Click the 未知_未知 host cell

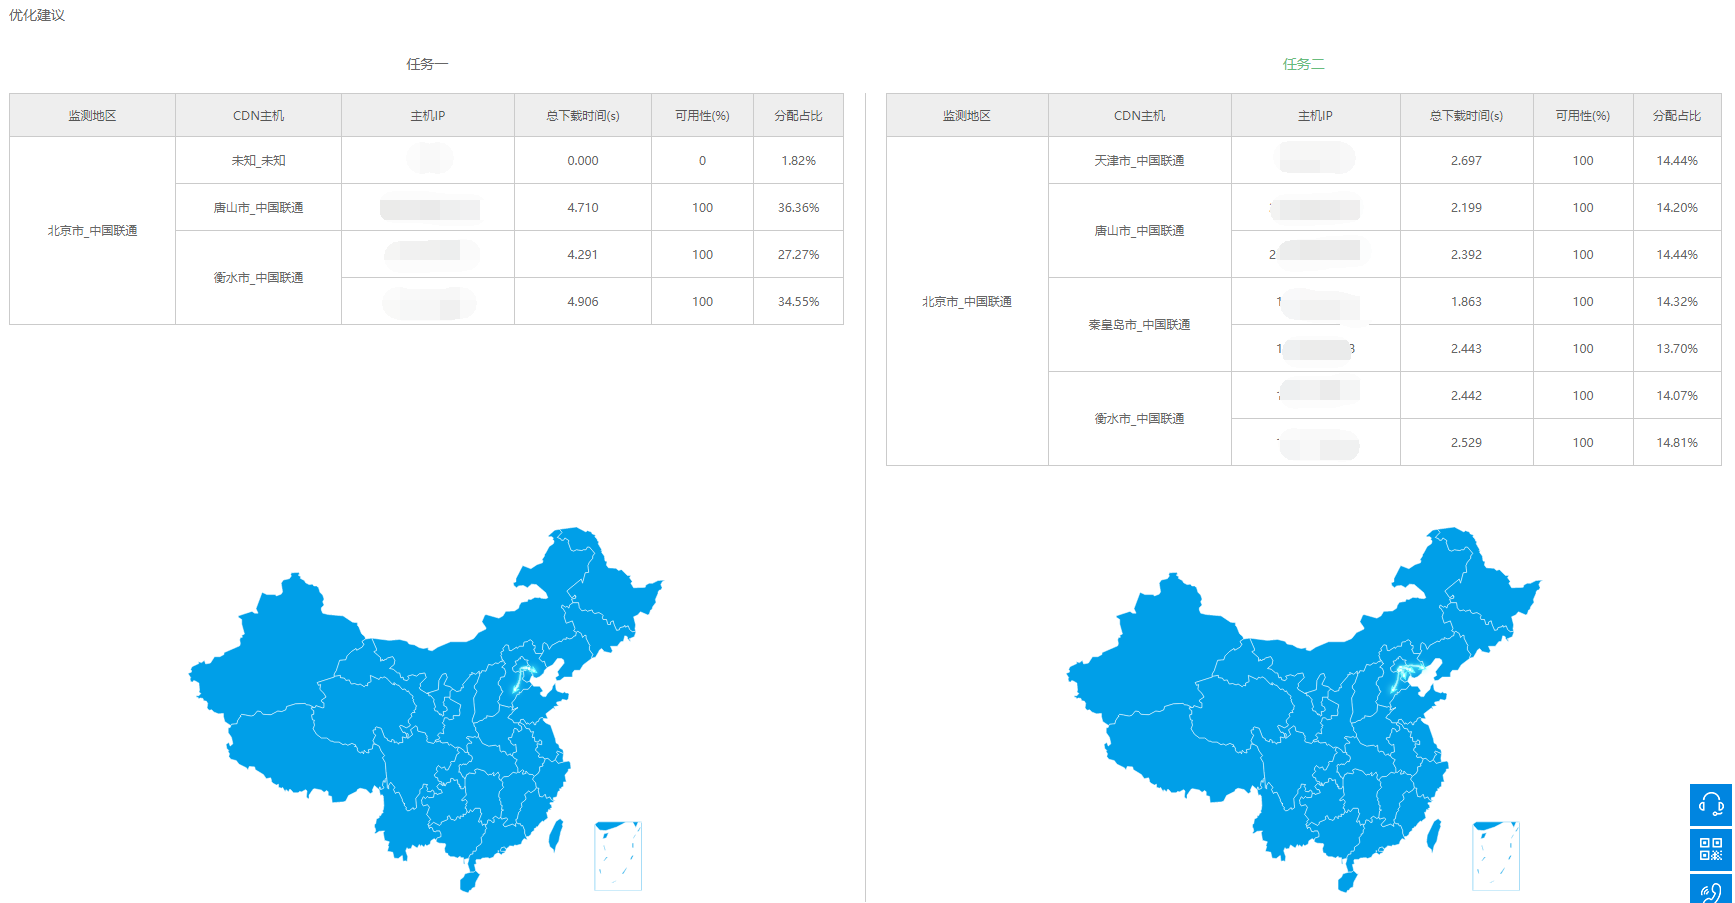(x=258, y=161)
